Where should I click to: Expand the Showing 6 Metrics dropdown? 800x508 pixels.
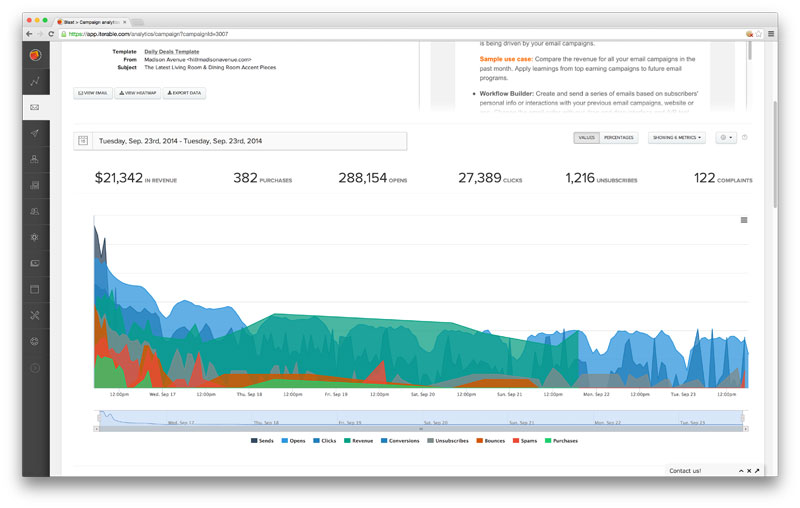click(x=677, y=137)
